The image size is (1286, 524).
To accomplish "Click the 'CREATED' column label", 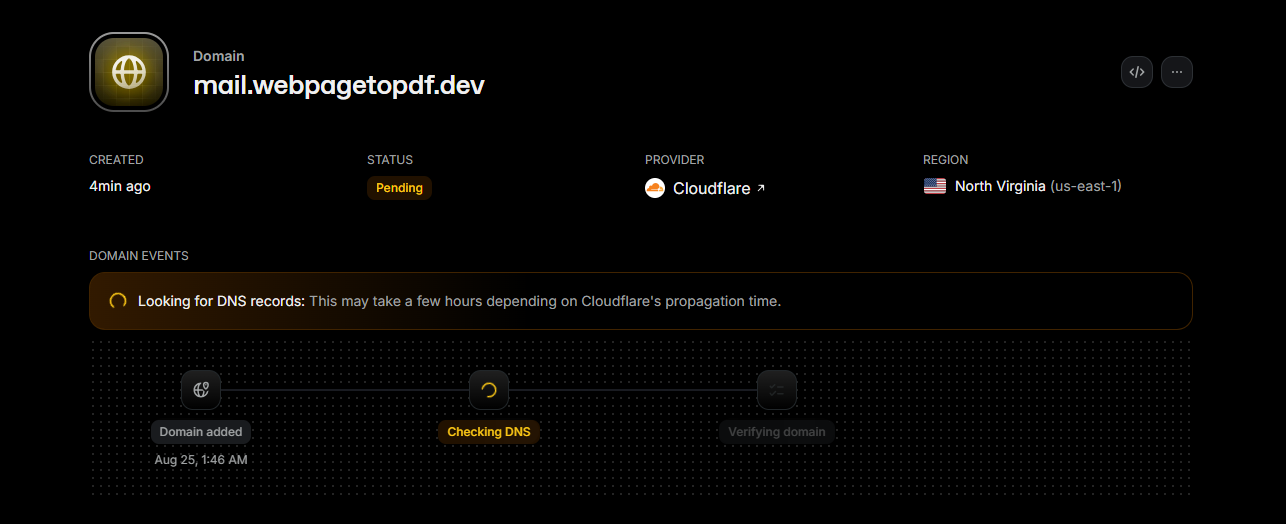I will click(x=116, y=160).
